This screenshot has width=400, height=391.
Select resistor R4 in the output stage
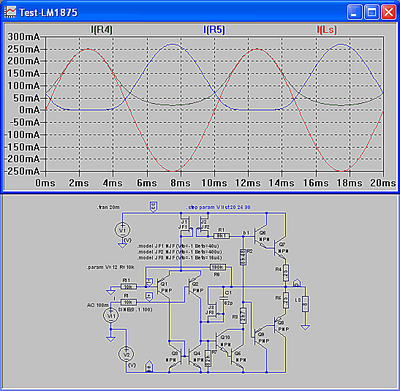286,273
